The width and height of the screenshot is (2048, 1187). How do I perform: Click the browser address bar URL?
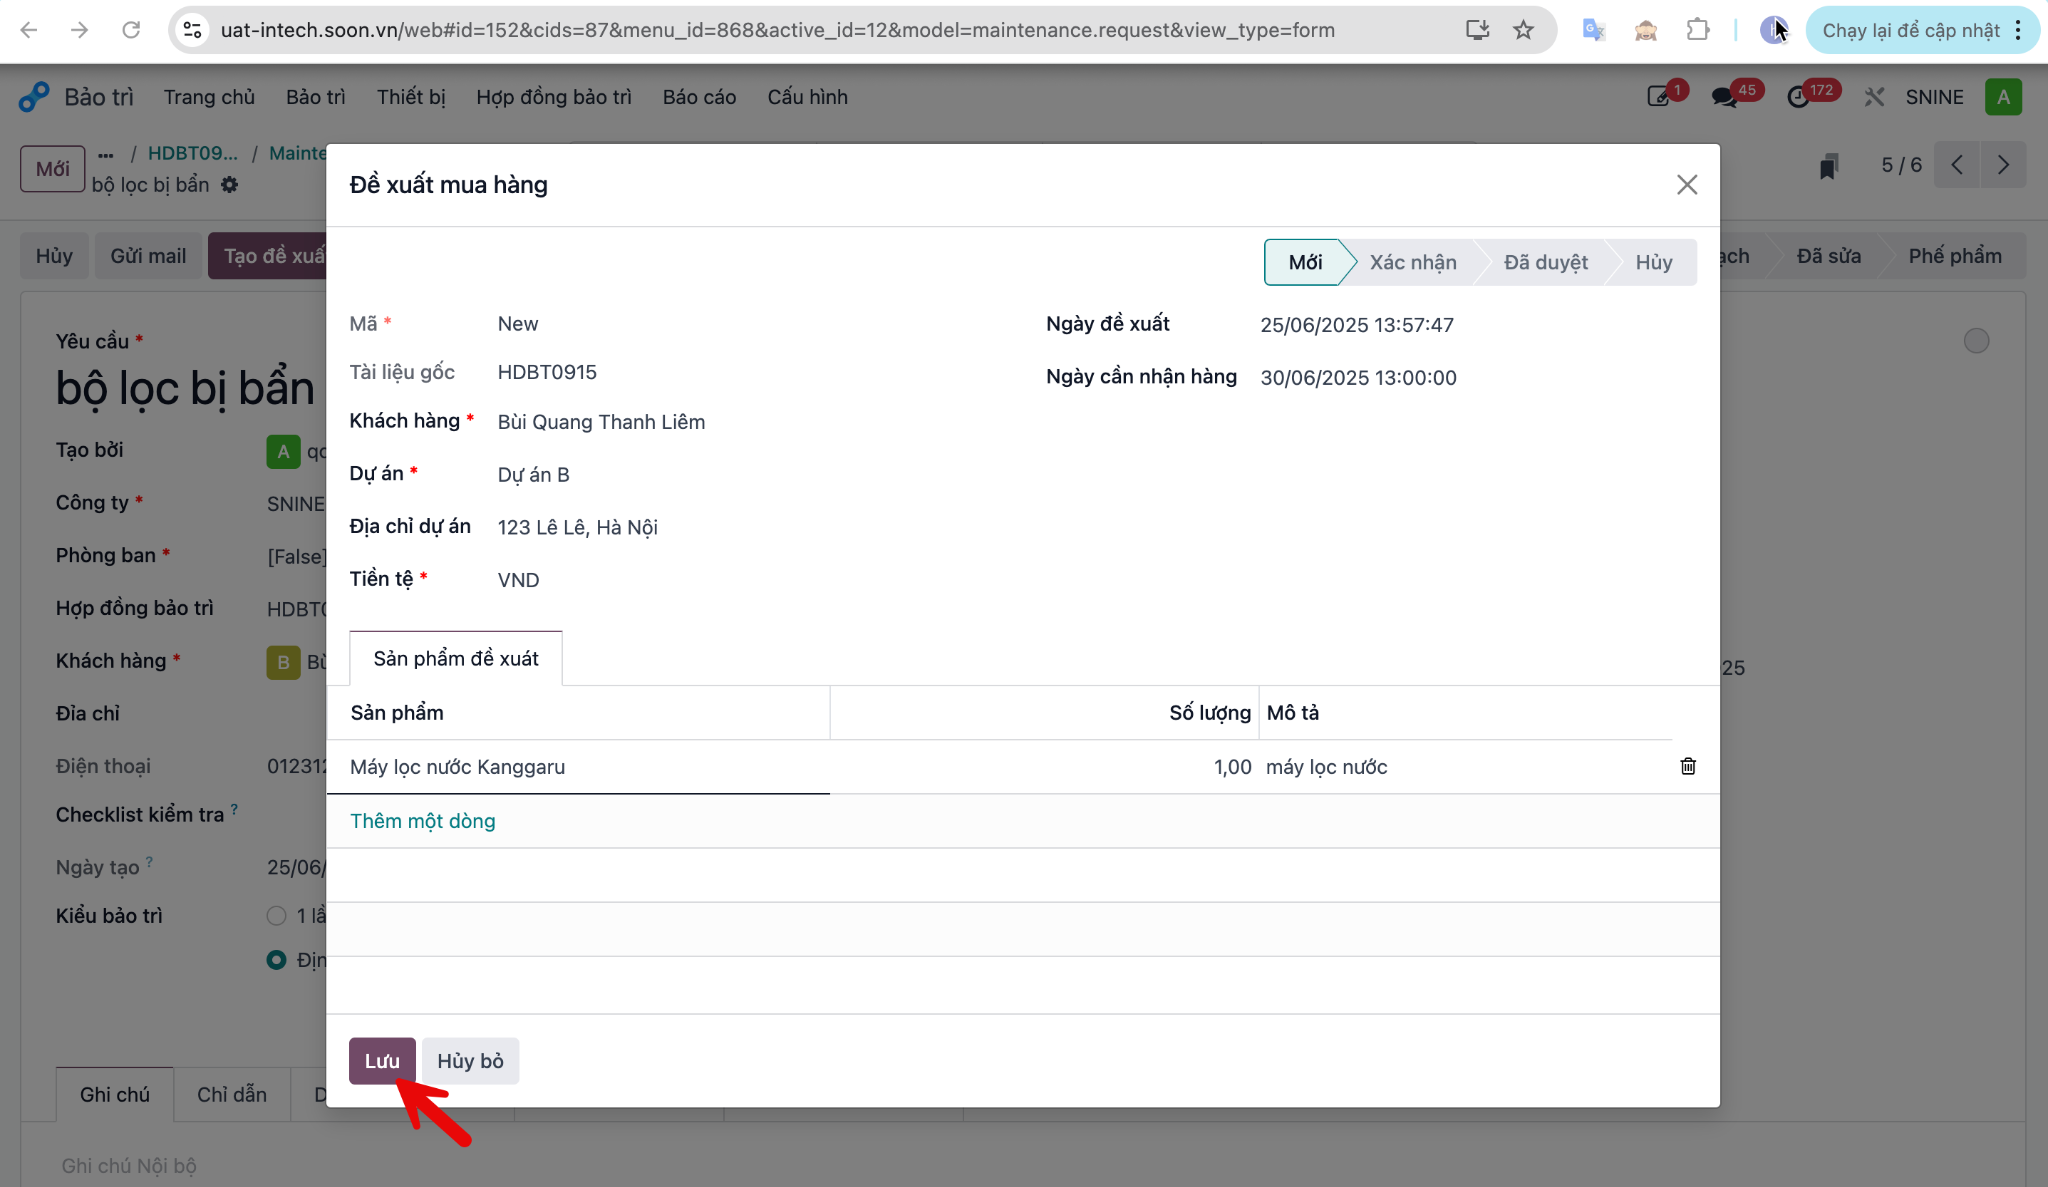[x=777, y=30]
